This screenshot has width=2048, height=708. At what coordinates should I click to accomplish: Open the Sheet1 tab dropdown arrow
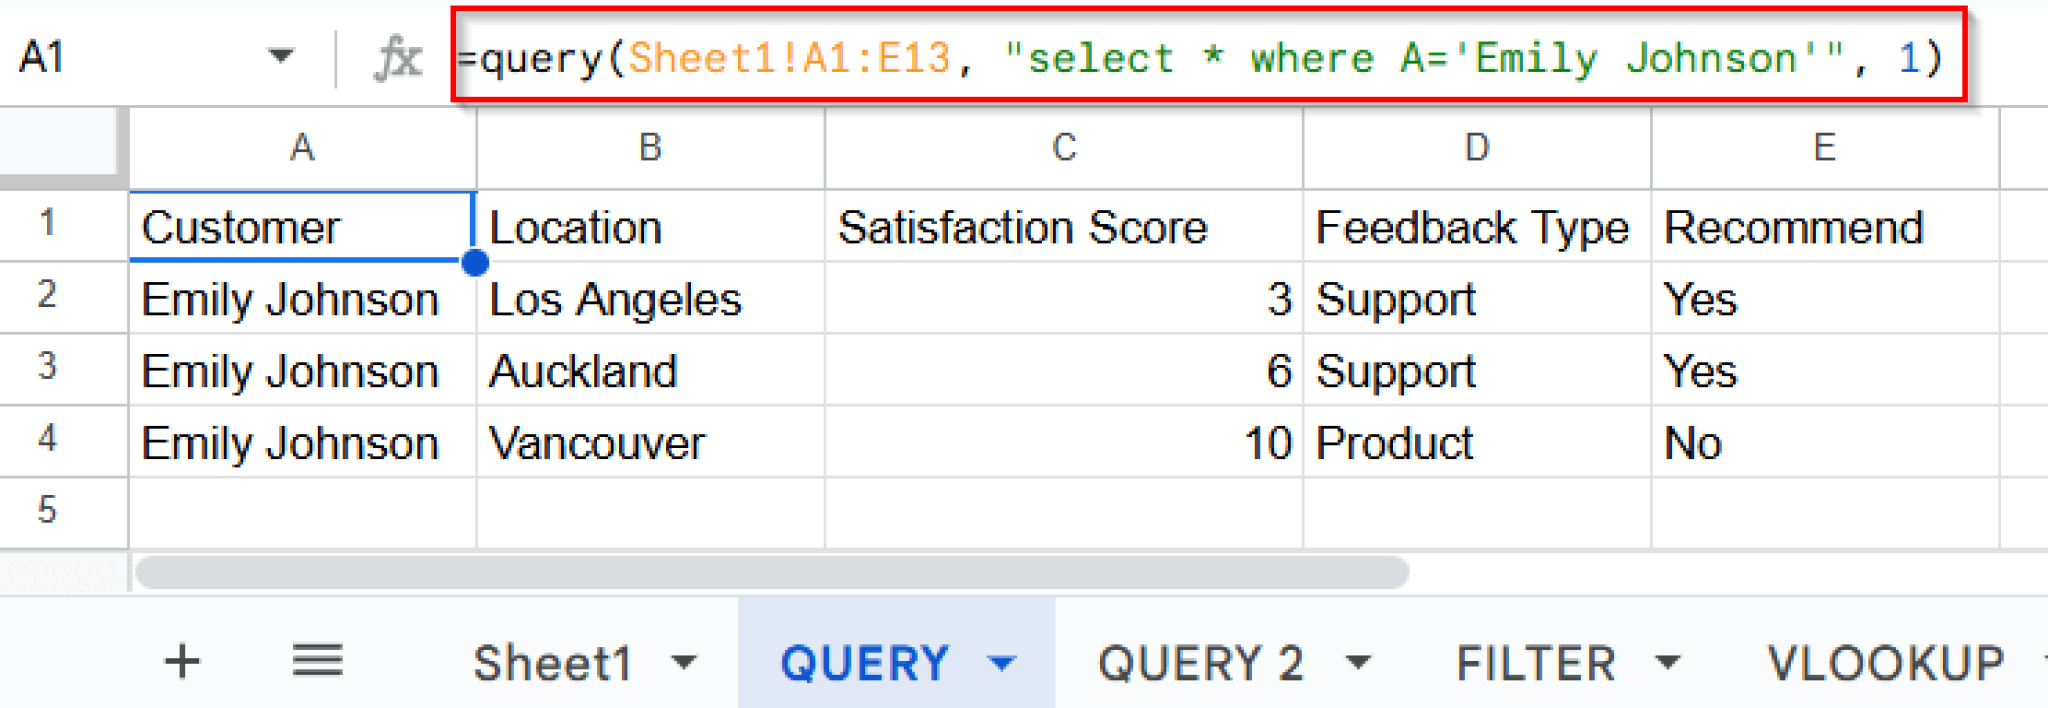point(684,663)
